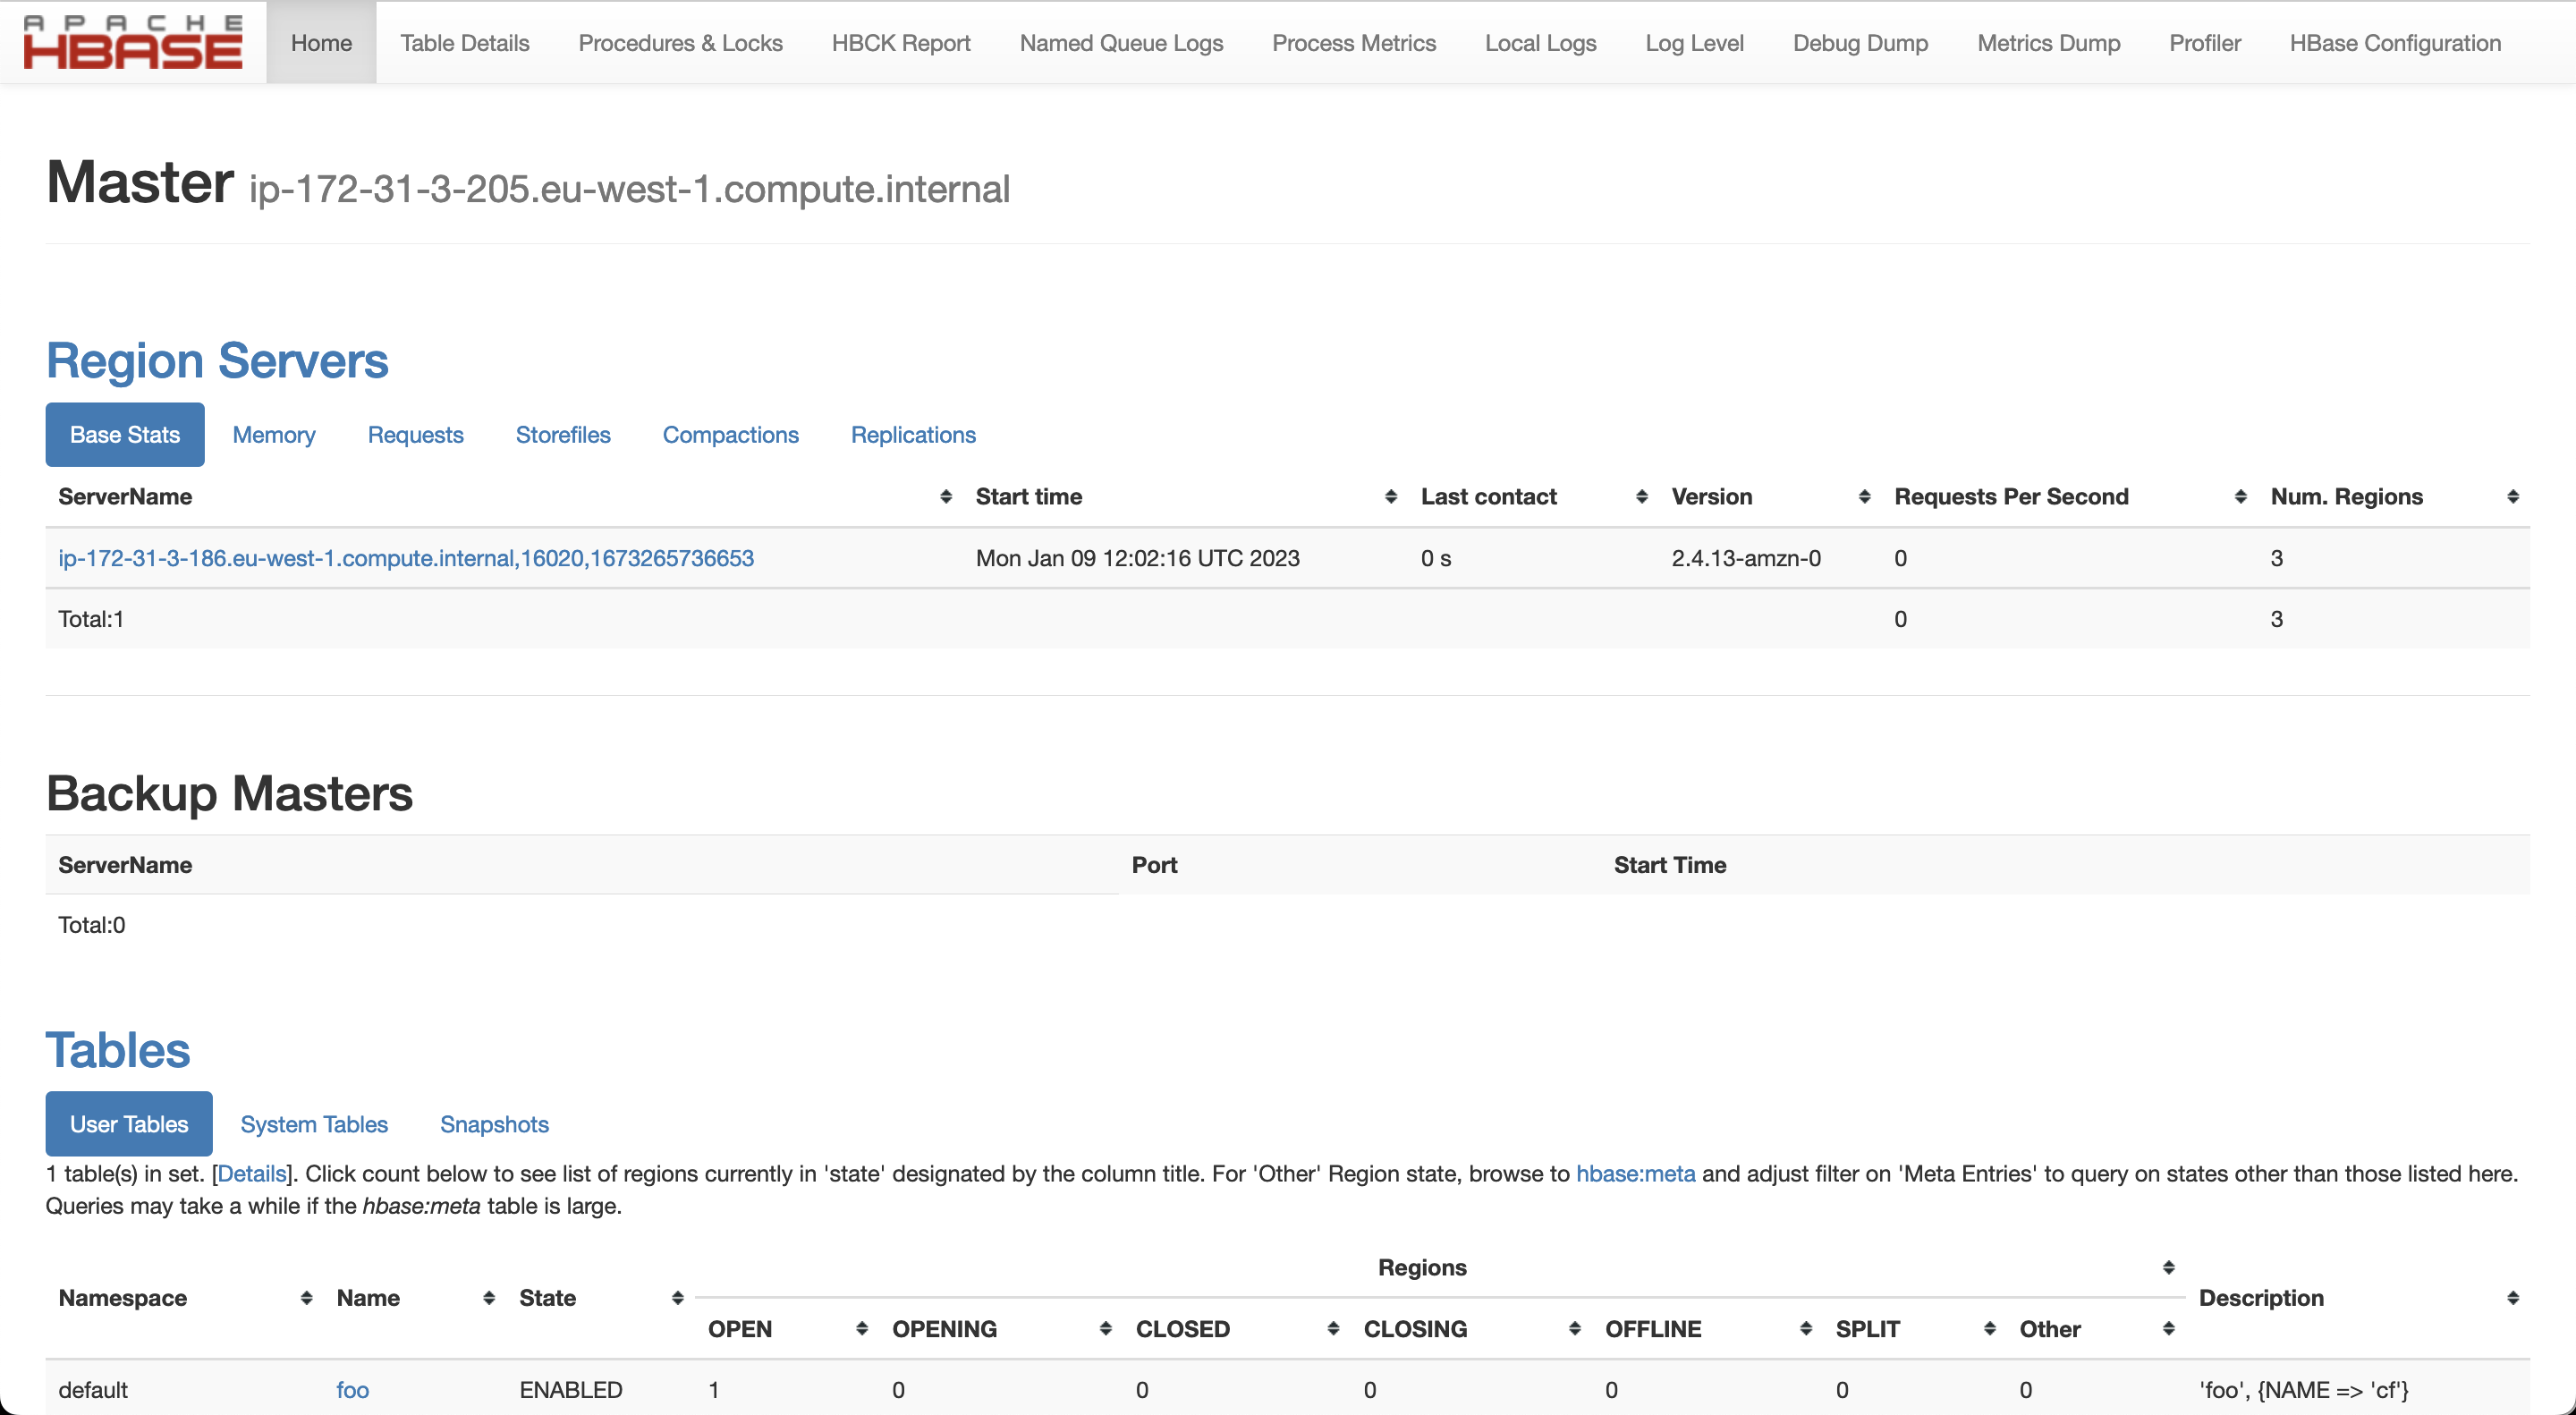Open Profiler page
The height and width of the screenshot is (1415, 2576).
pos(2205,43)
